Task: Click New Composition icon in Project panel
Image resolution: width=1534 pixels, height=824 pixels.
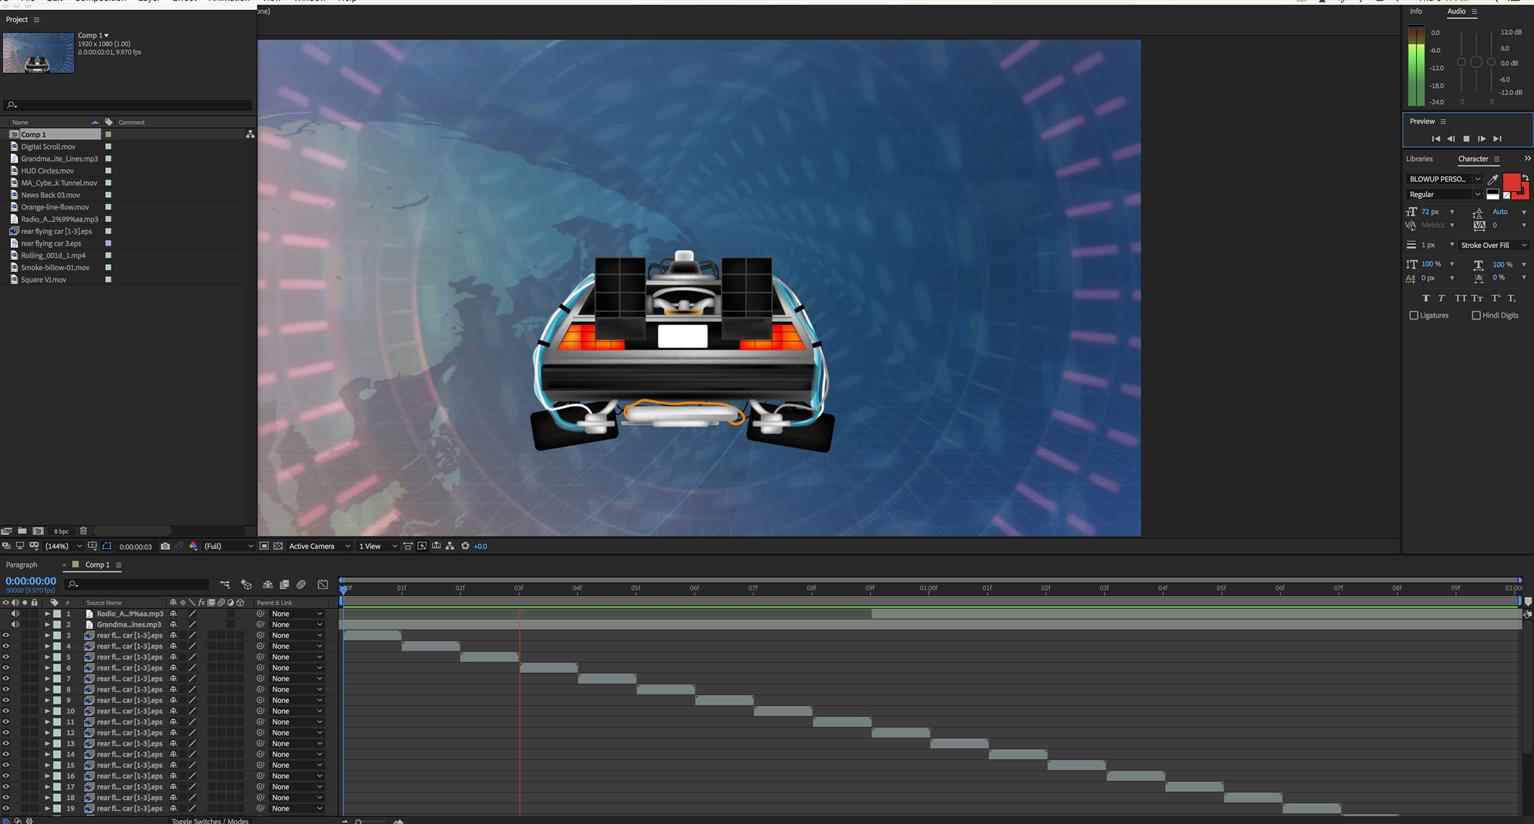Action: pos(38,531)
